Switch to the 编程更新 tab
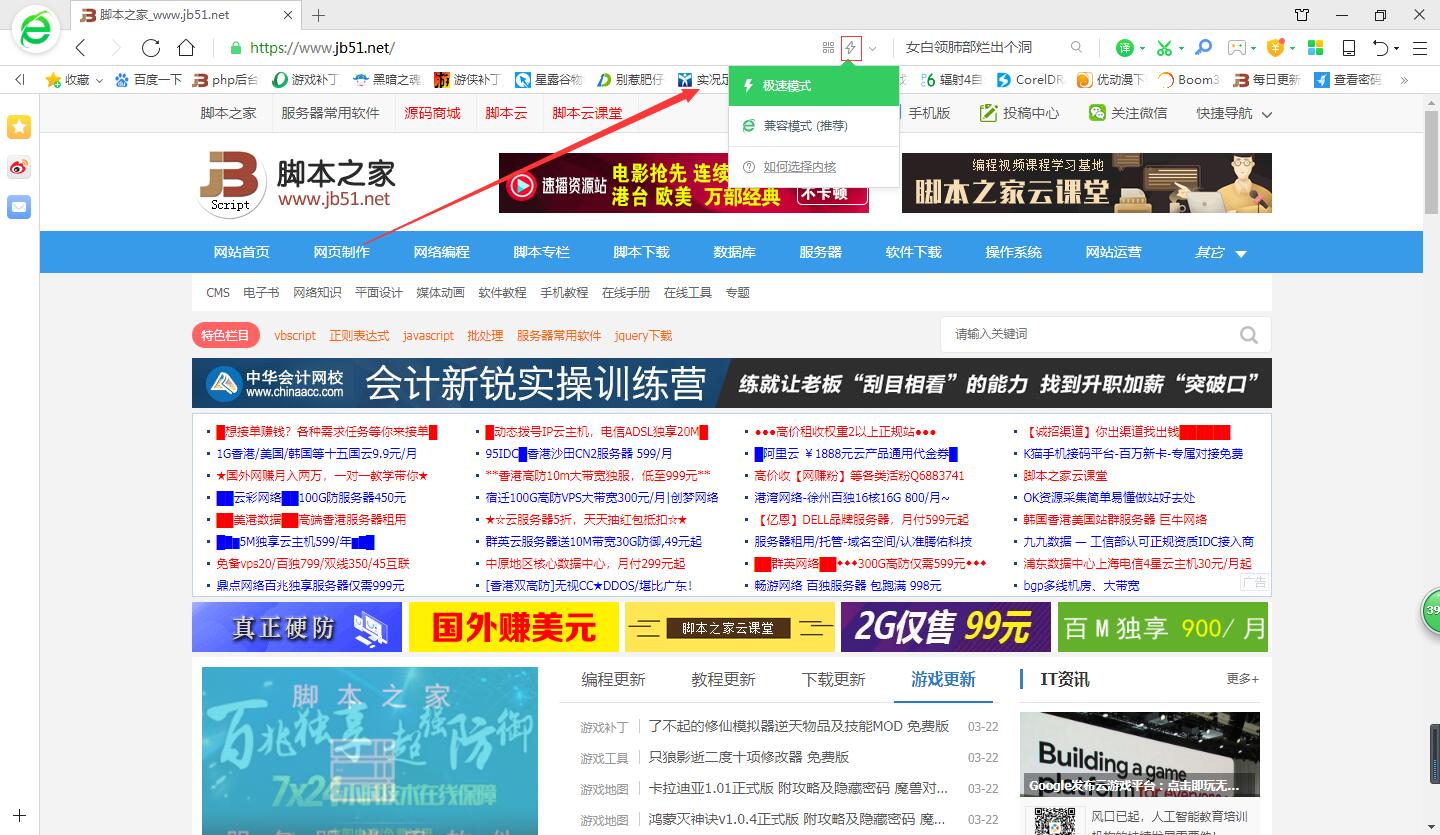 pos(614,680)
